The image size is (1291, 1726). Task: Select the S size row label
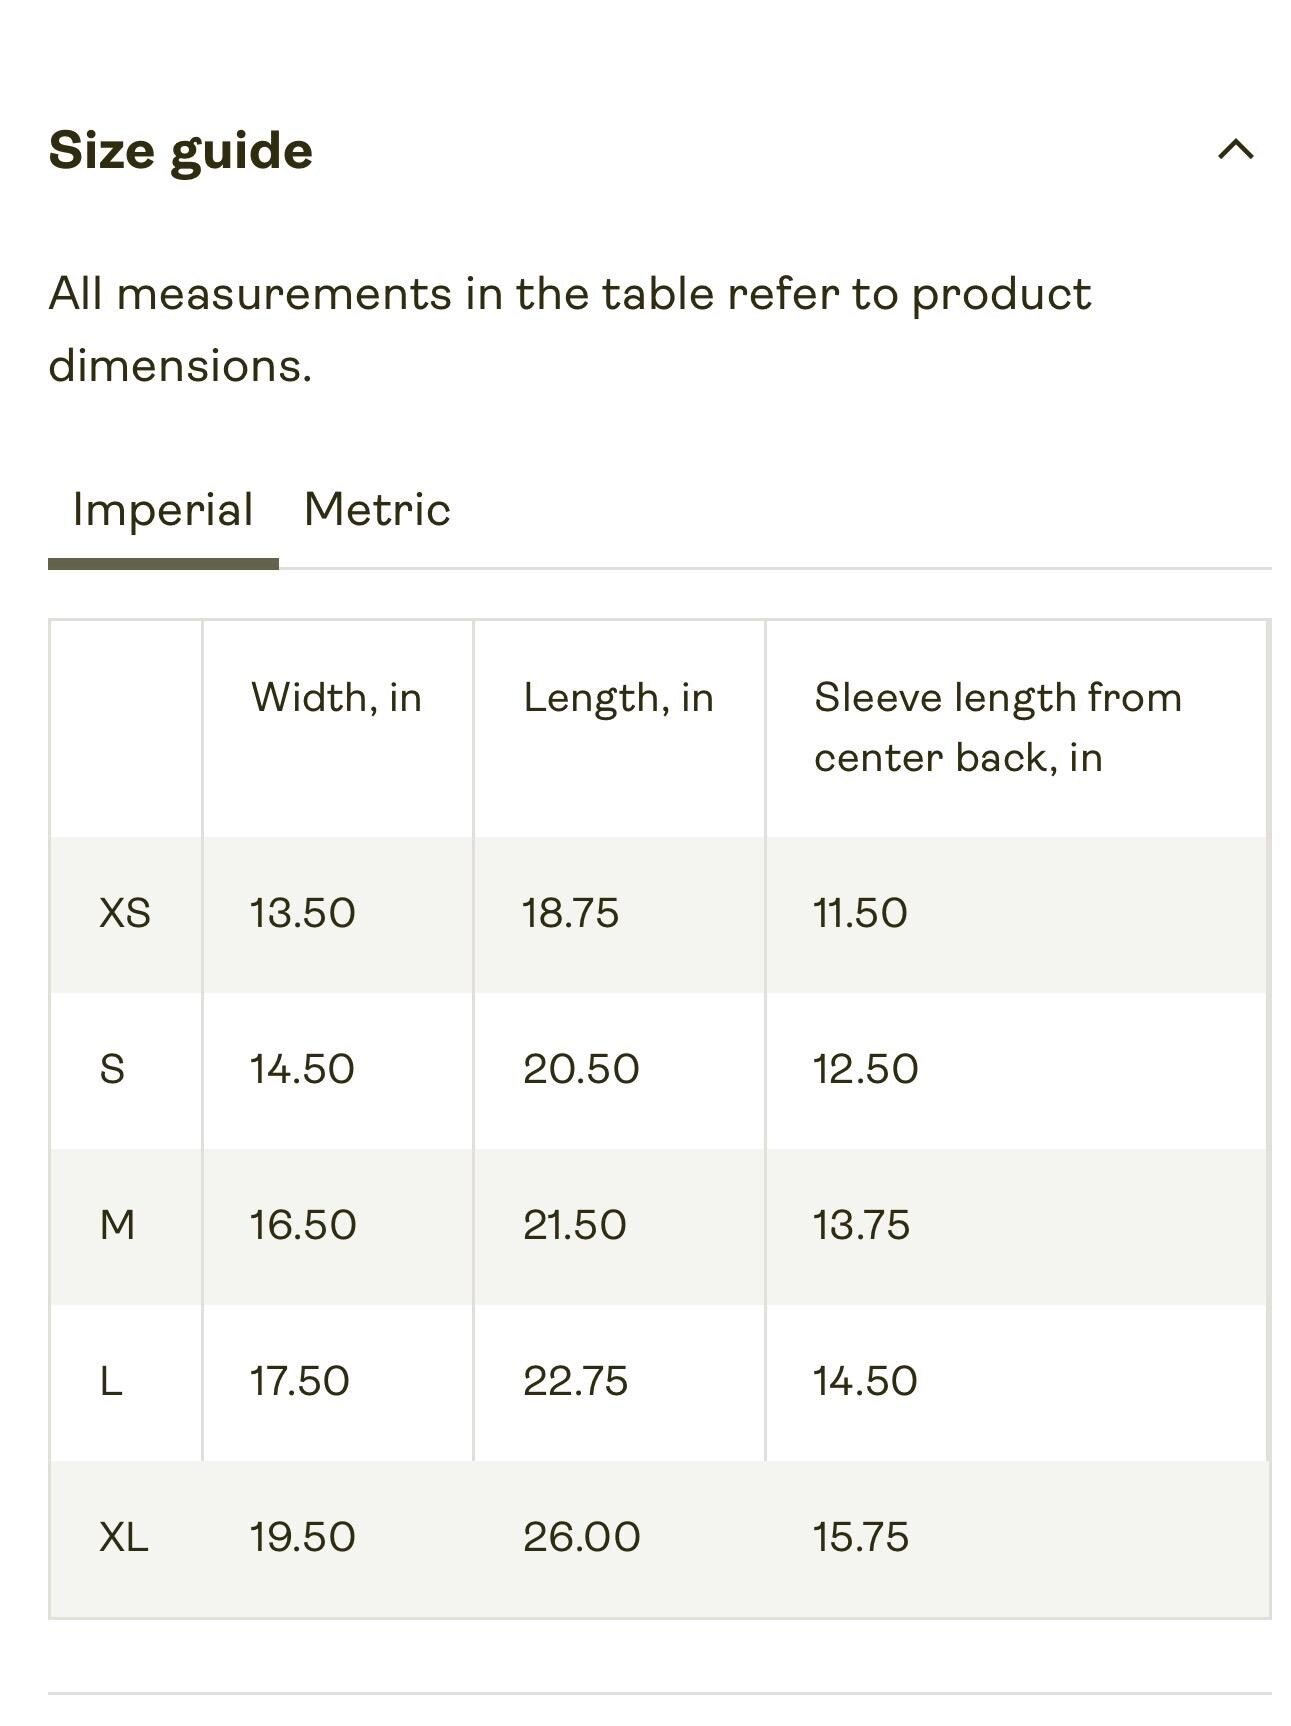click(112, 1069)
